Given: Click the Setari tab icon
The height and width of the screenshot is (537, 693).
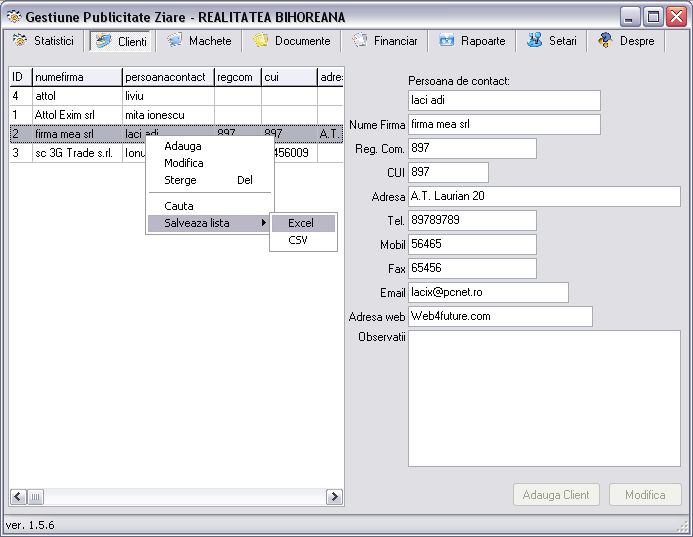Looking at the screenshot, I should click(x=535, y=41).
